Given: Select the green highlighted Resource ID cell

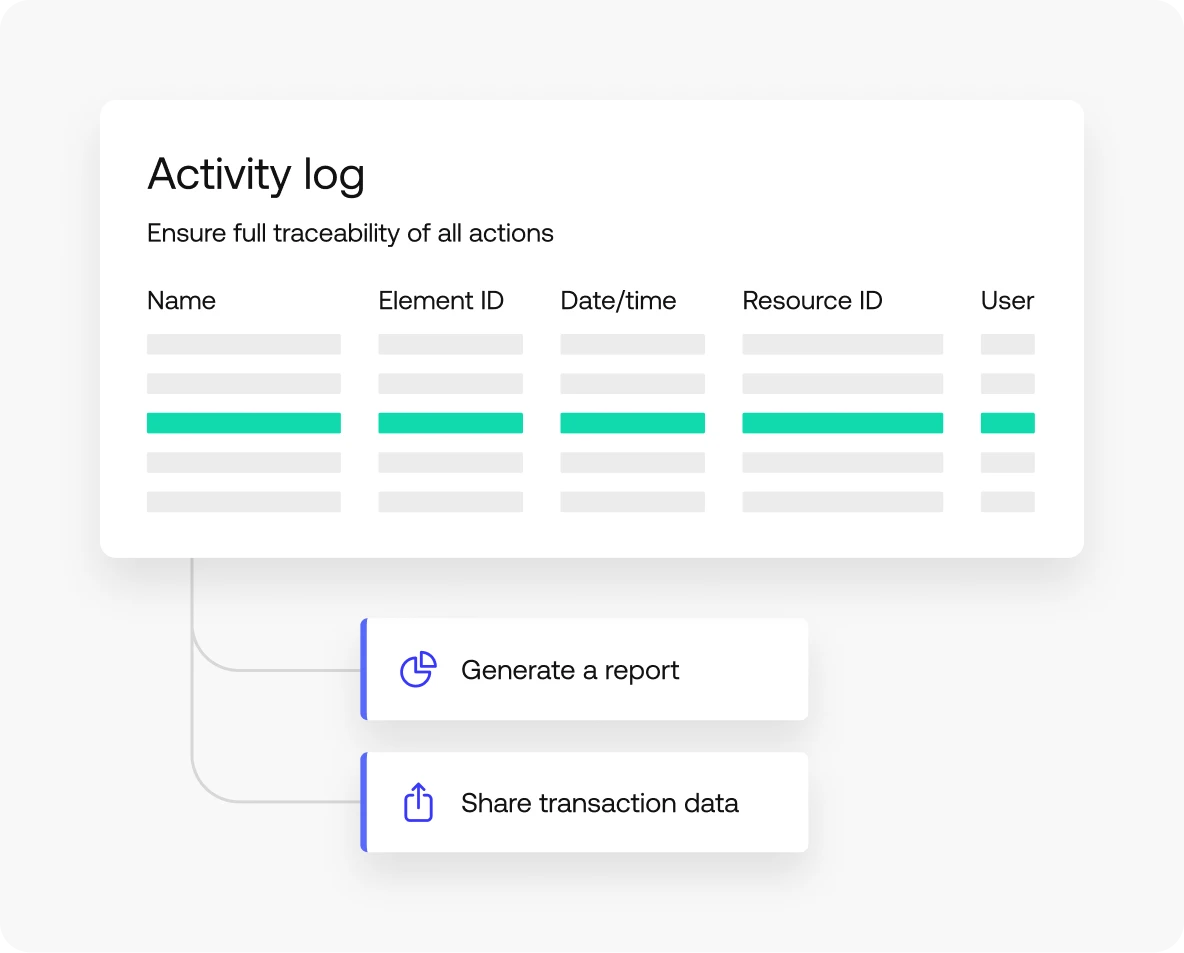Looking at the screenshot, I should [x=842, y=423].
